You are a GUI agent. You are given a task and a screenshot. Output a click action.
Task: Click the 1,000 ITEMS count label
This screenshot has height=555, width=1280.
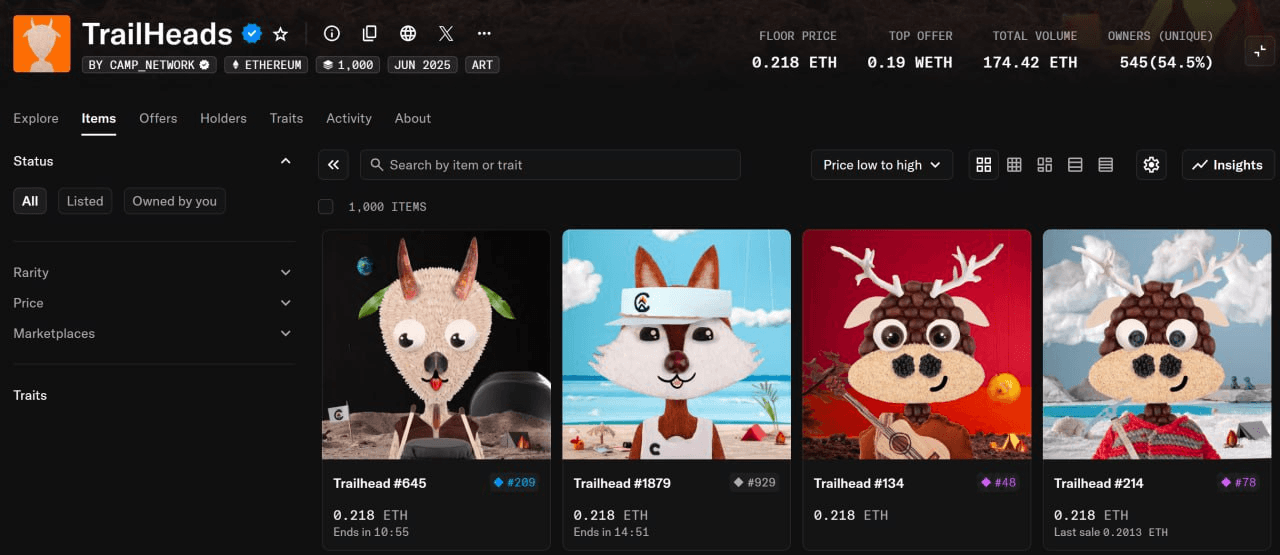(387, 207)
